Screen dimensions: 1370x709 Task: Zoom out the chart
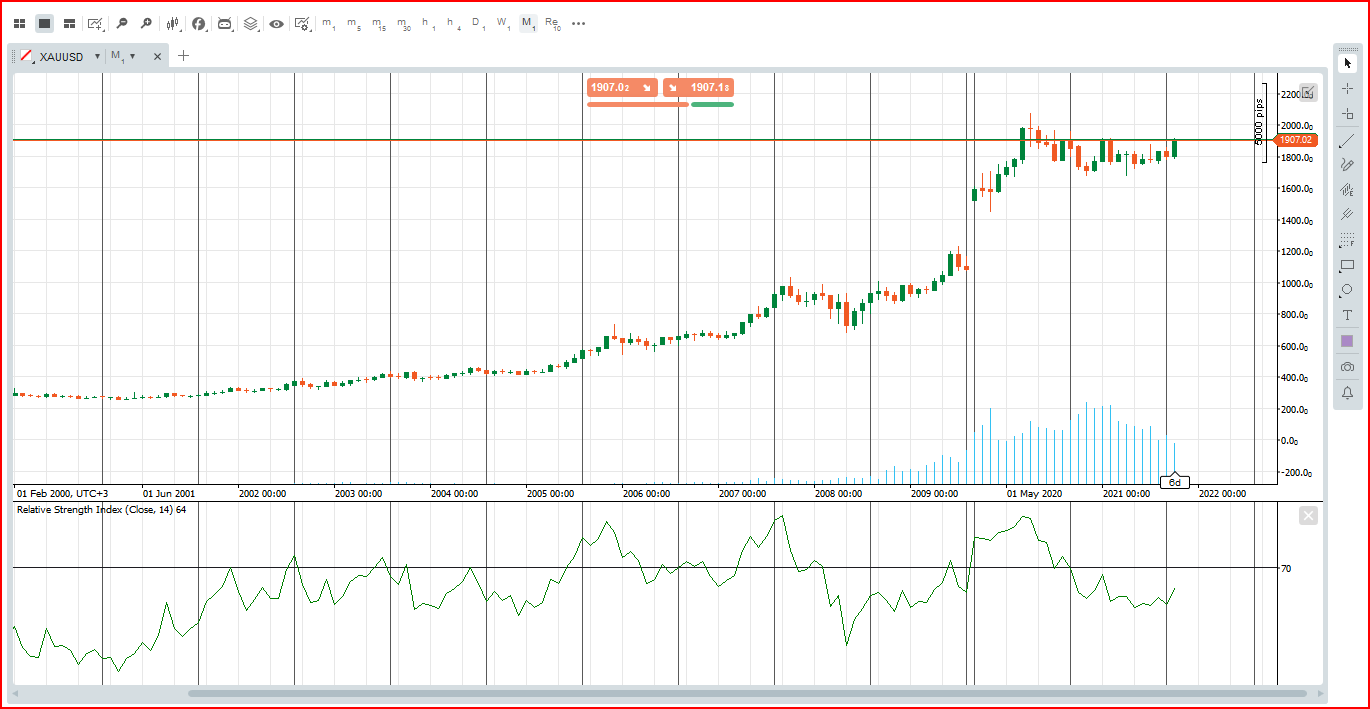122,23
